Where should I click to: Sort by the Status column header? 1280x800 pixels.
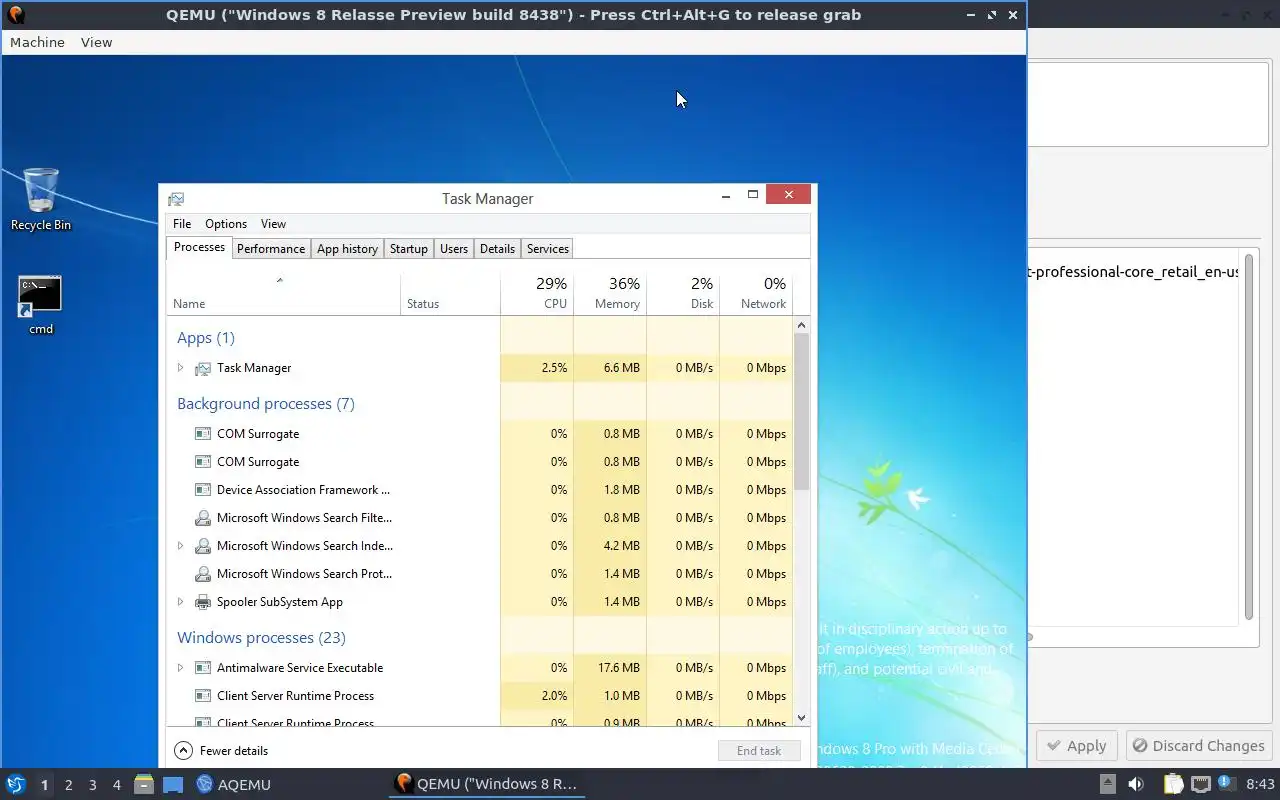pyautogui.click(x=450, y=293)
